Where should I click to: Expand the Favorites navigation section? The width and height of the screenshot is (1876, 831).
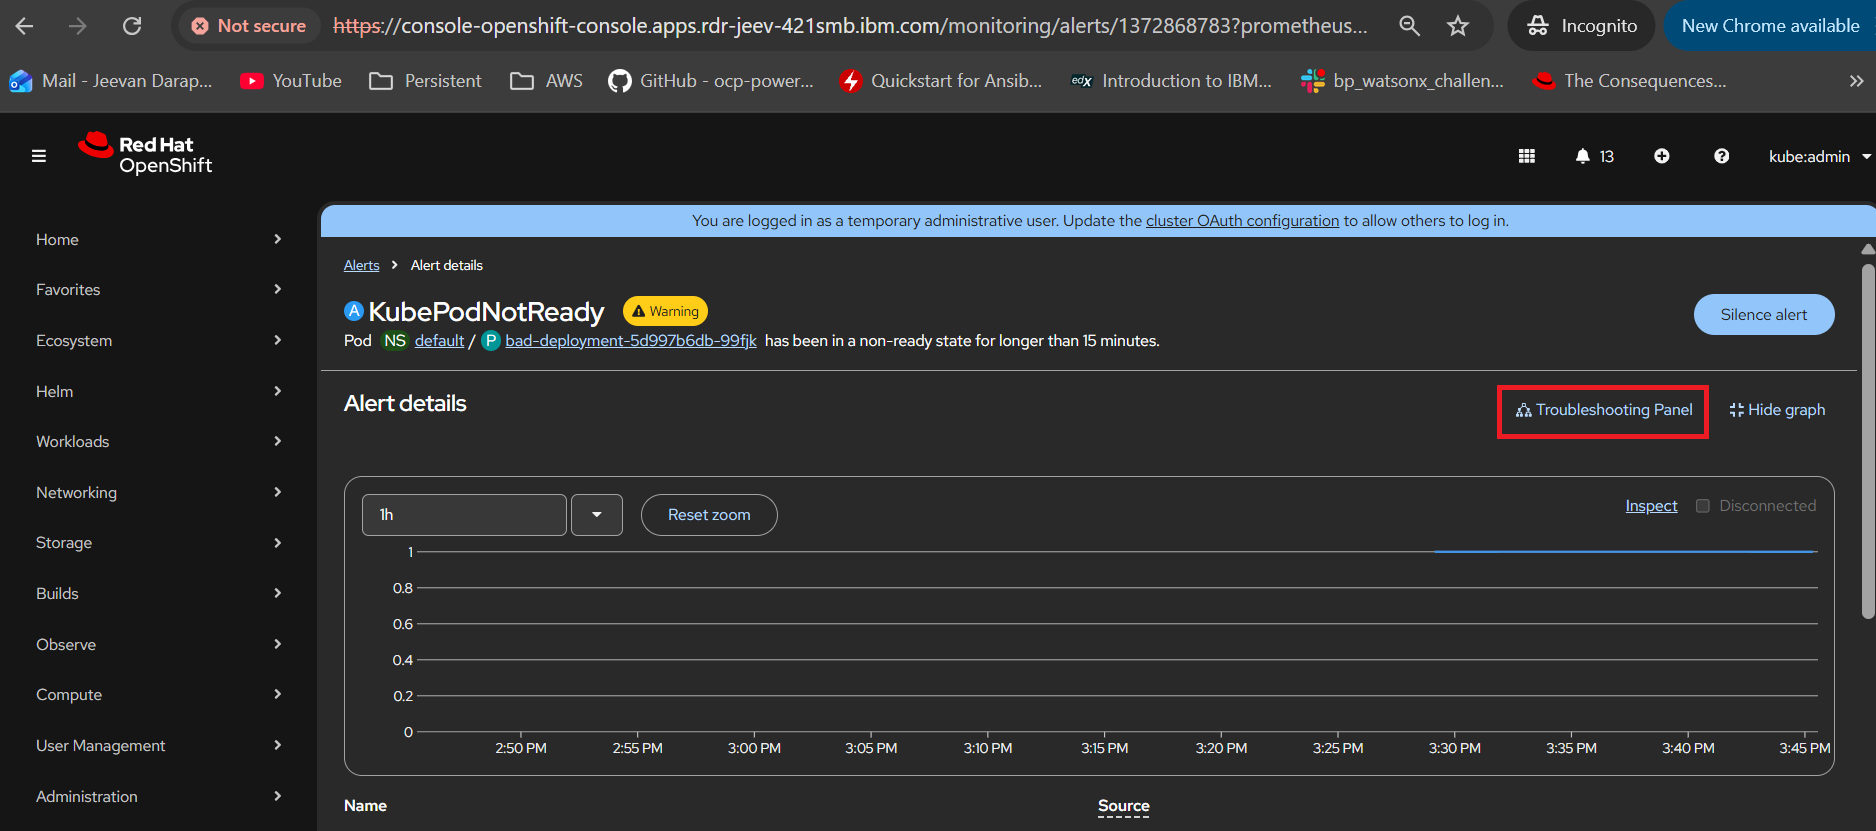pos(158,290)
